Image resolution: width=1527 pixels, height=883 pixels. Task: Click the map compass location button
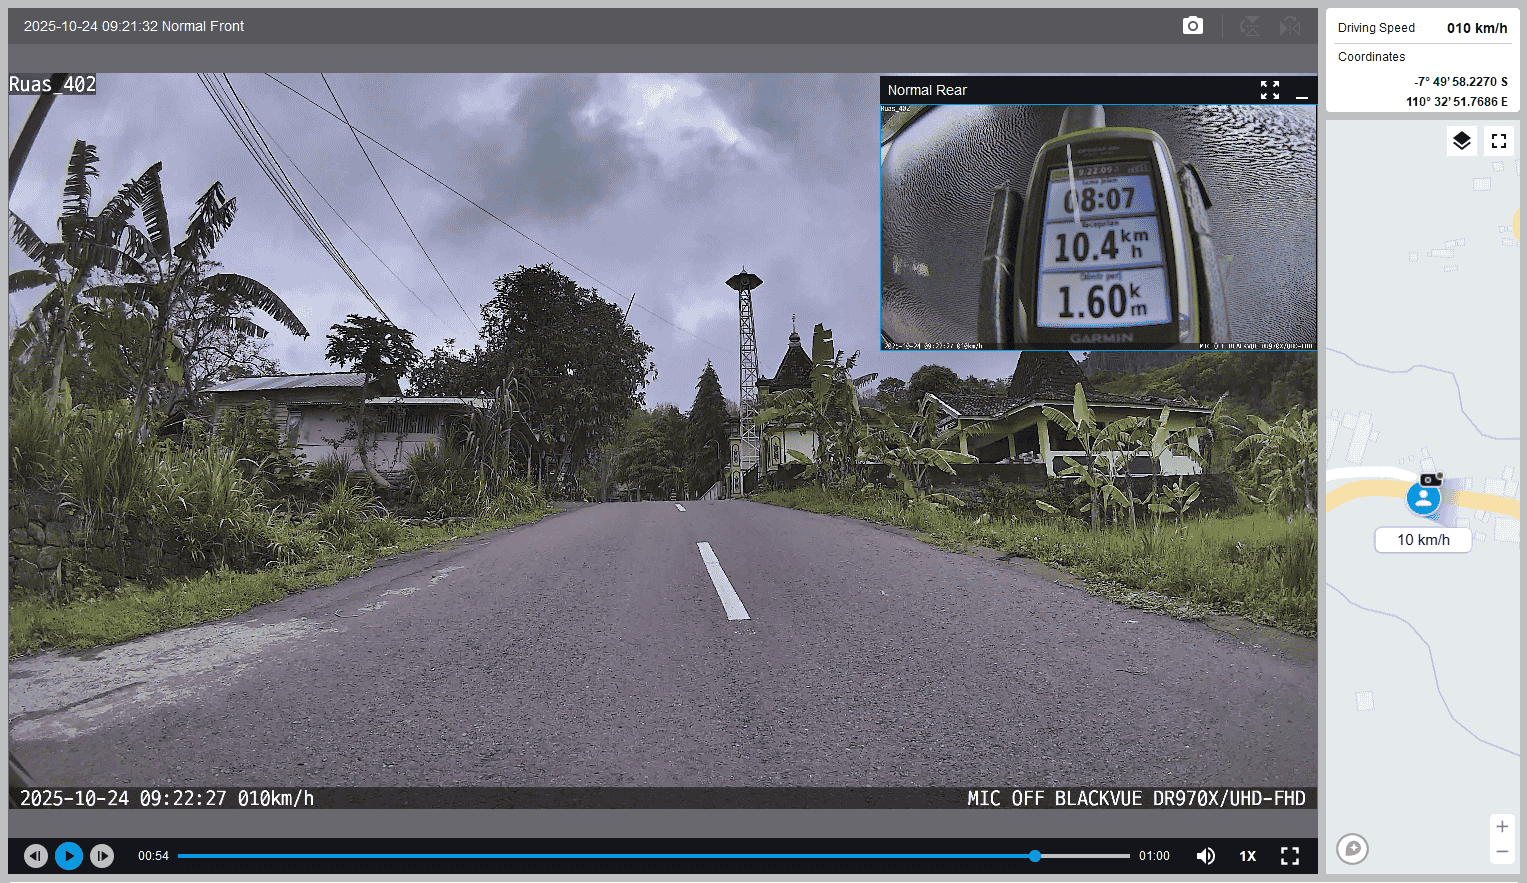coord(1352,849)
